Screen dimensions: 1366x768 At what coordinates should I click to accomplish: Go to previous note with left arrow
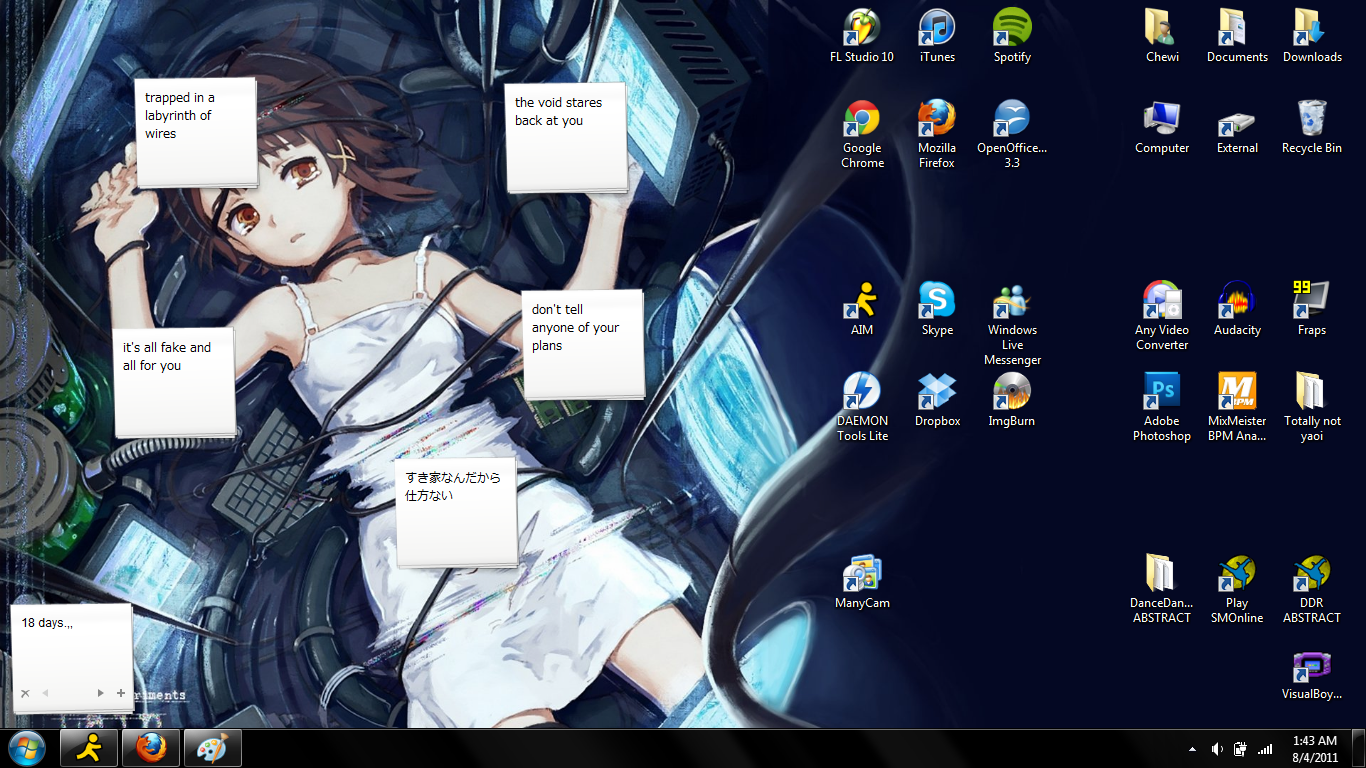[45, 693]
